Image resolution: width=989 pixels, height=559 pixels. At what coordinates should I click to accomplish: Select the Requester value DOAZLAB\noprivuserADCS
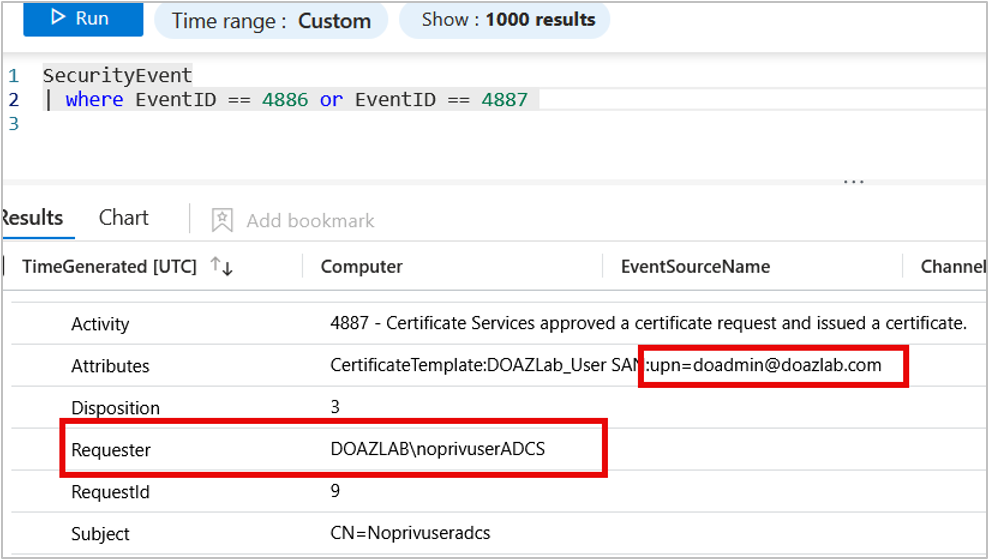pyautogui.click(x=437, y=450)
